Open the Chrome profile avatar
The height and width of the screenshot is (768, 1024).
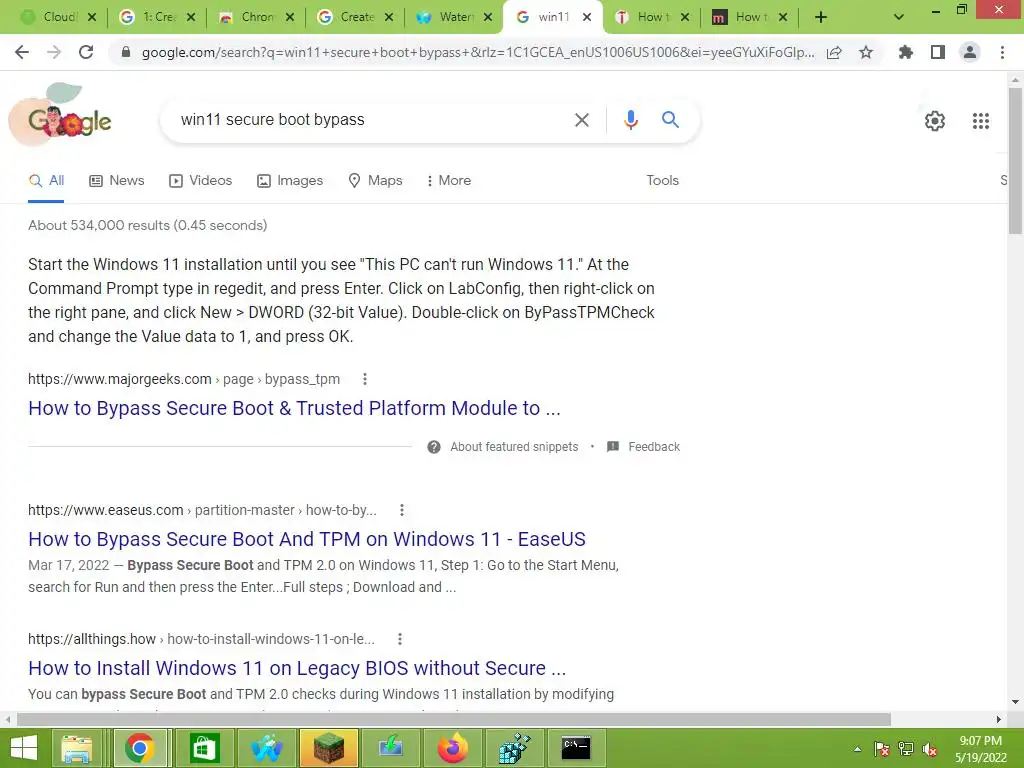pos(970,52)
